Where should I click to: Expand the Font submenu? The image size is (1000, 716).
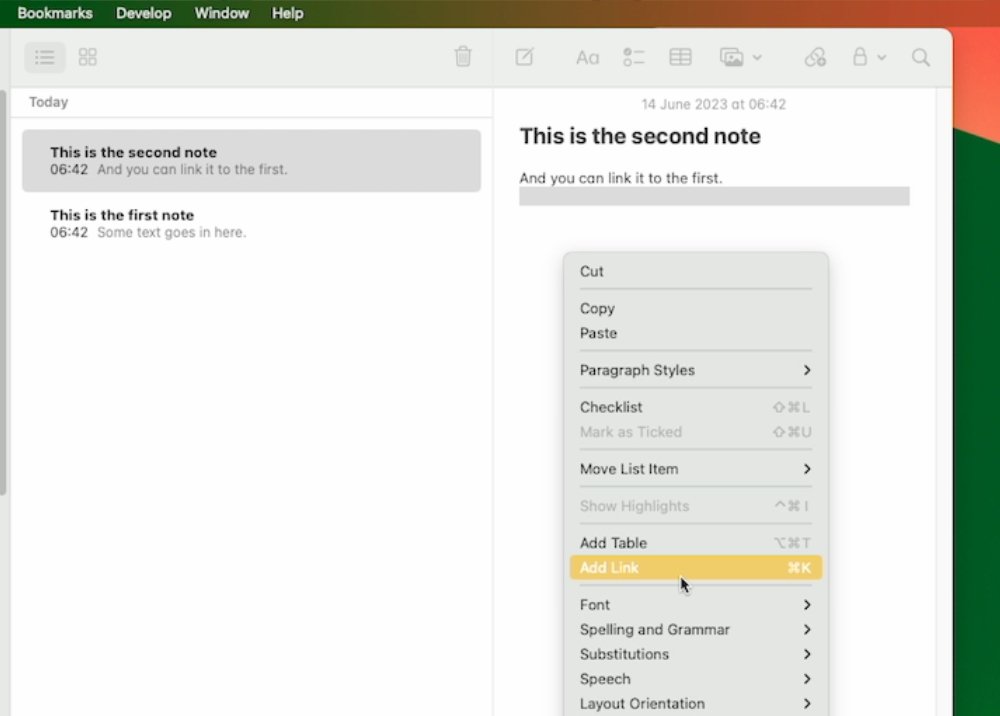pyautogui.click(x=695, y=605)
